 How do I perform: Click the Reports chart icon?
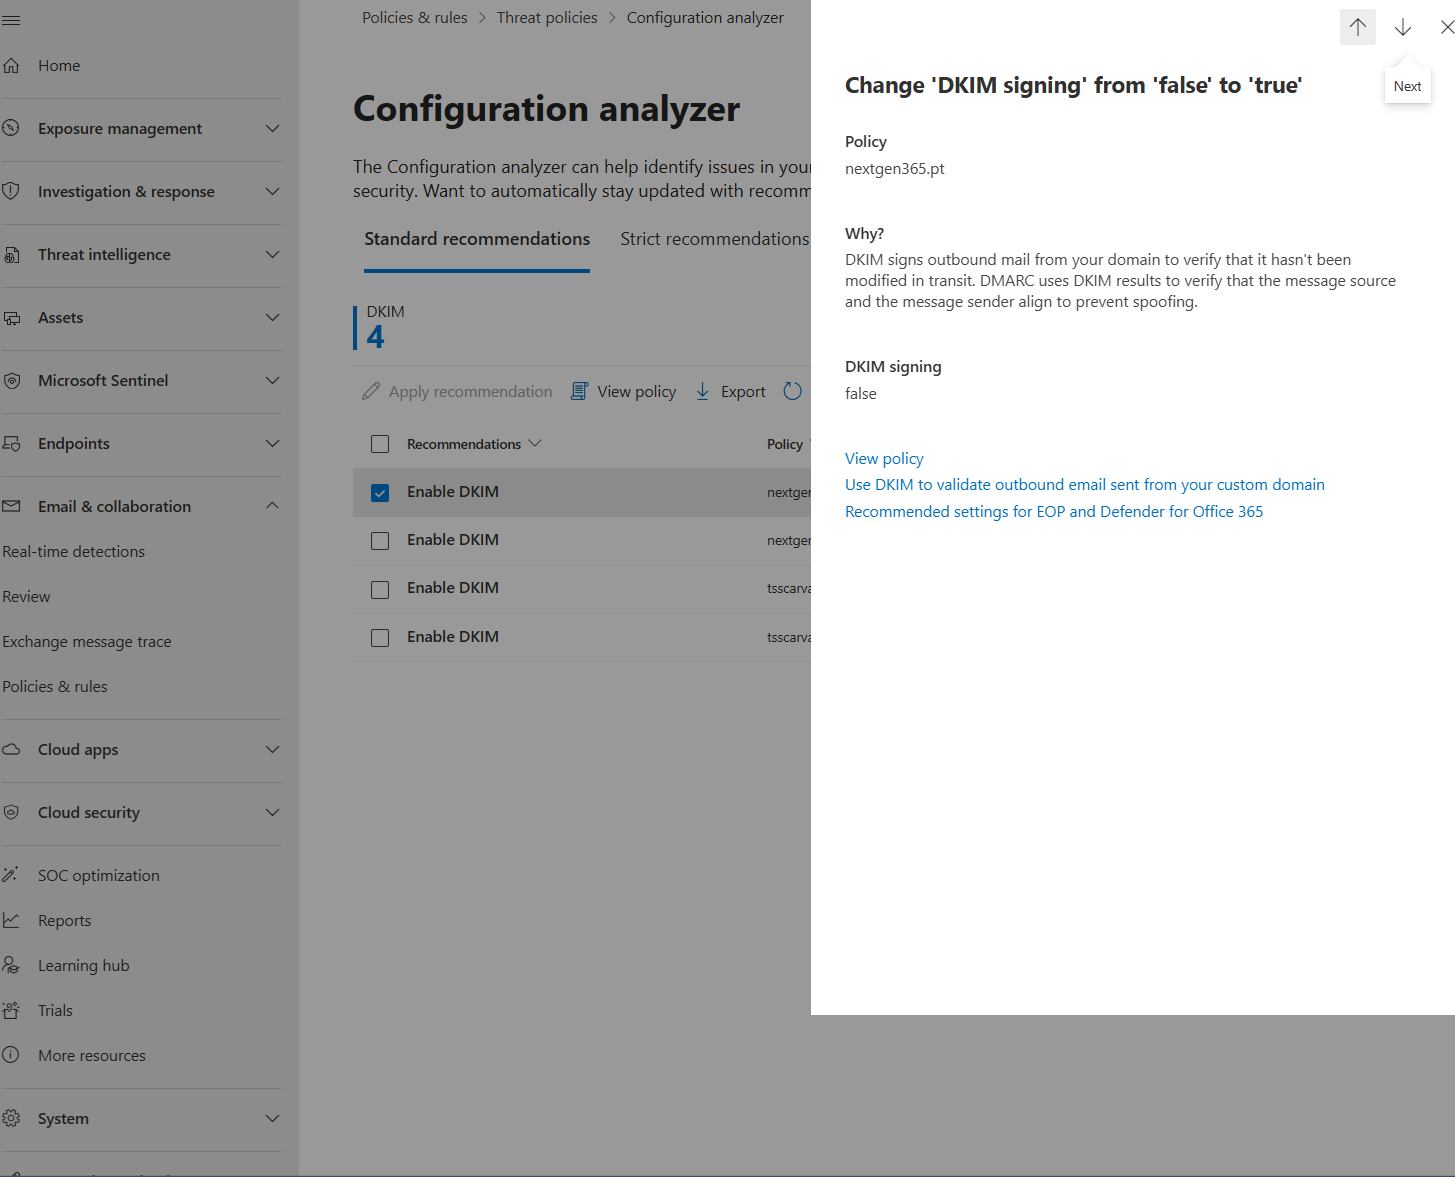point(11,920)
